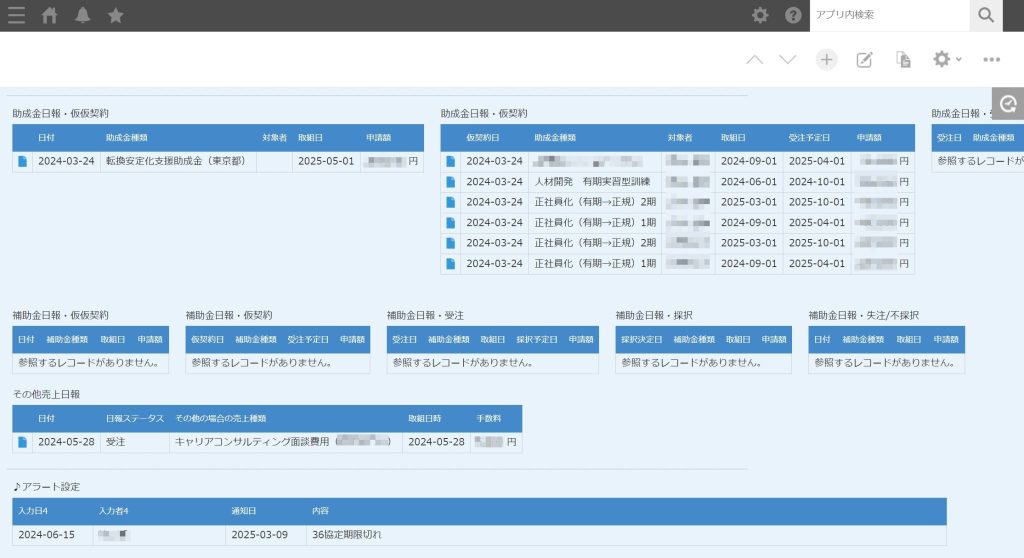This screenshot has height=558, width=1024.
Task: Open the 人材開発 有期実習型訓練 record icon
Action: pyautogui.click(x=451, y=182)
